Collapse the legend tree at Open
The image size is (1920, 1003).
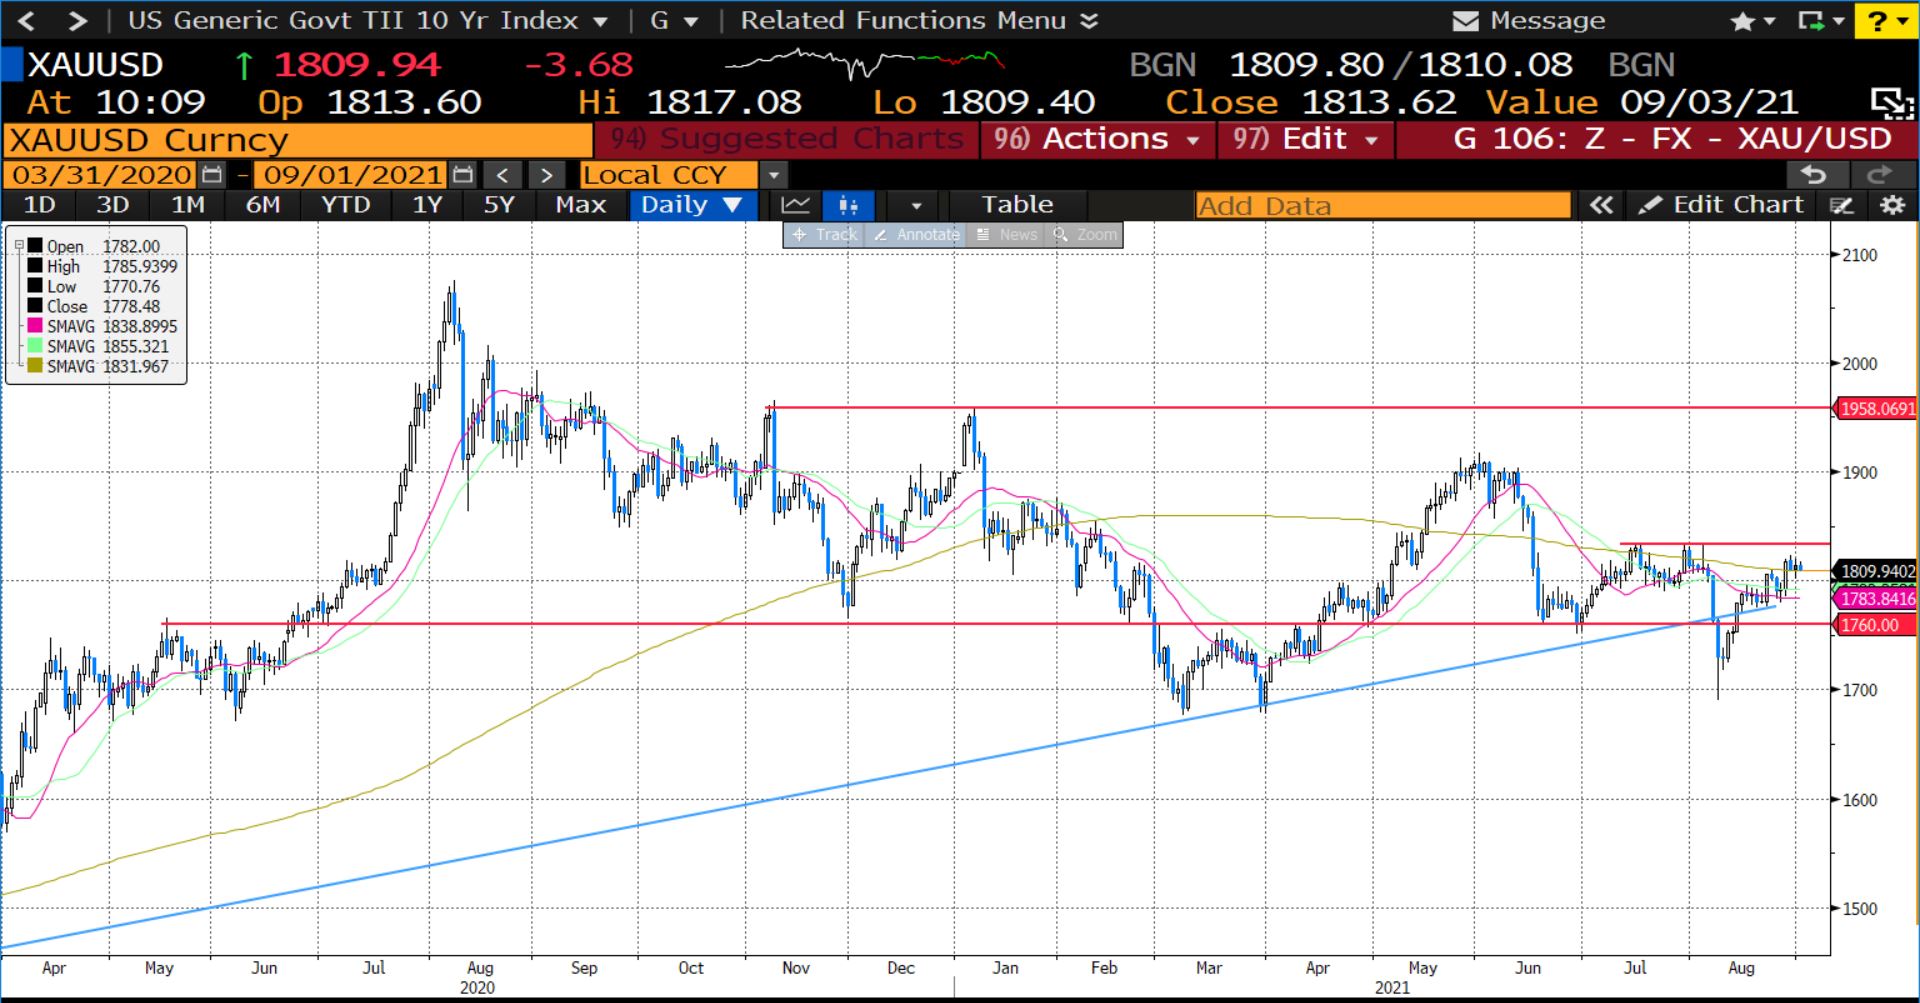coord(19,246)
